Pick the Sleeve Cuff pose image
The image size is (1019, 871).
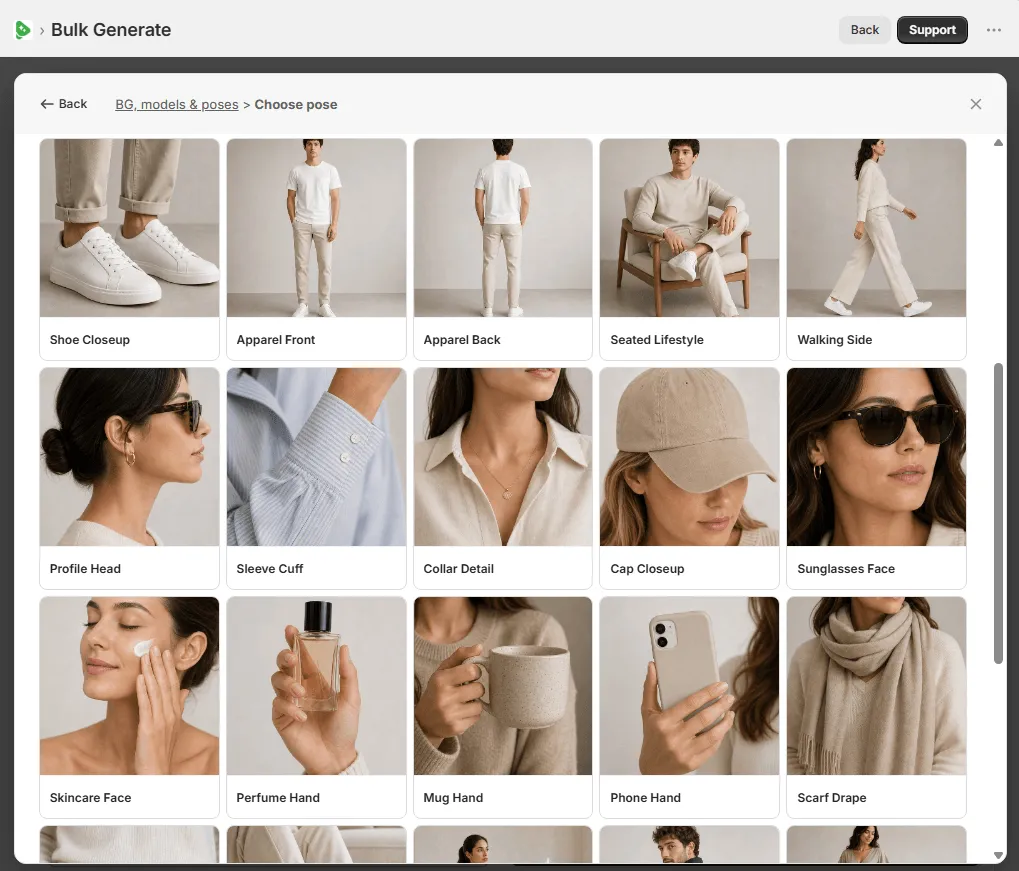(x=316, y=457)
